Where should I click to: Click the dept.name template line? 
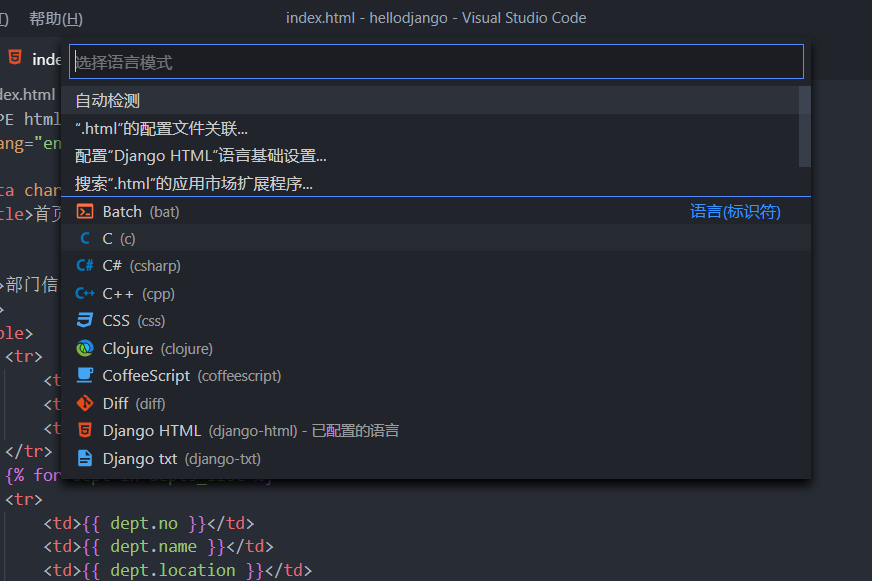[158, 547]
